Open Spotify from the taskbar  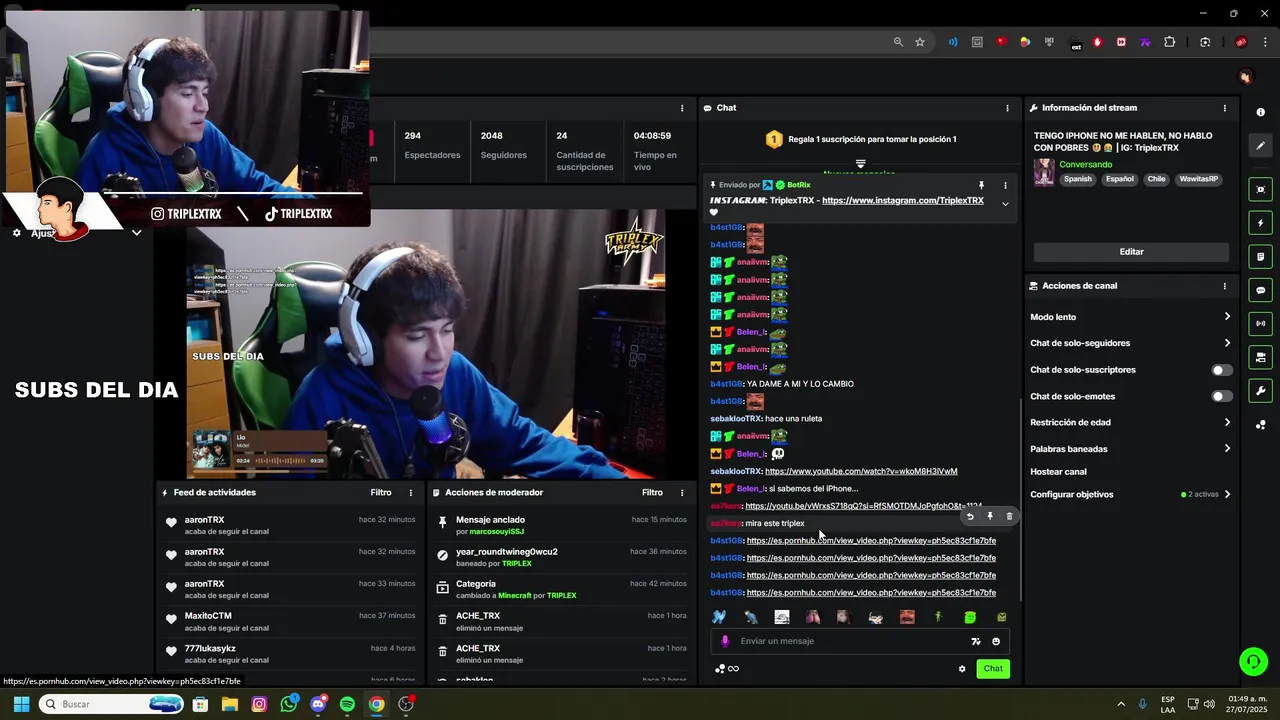coord(347,704)
